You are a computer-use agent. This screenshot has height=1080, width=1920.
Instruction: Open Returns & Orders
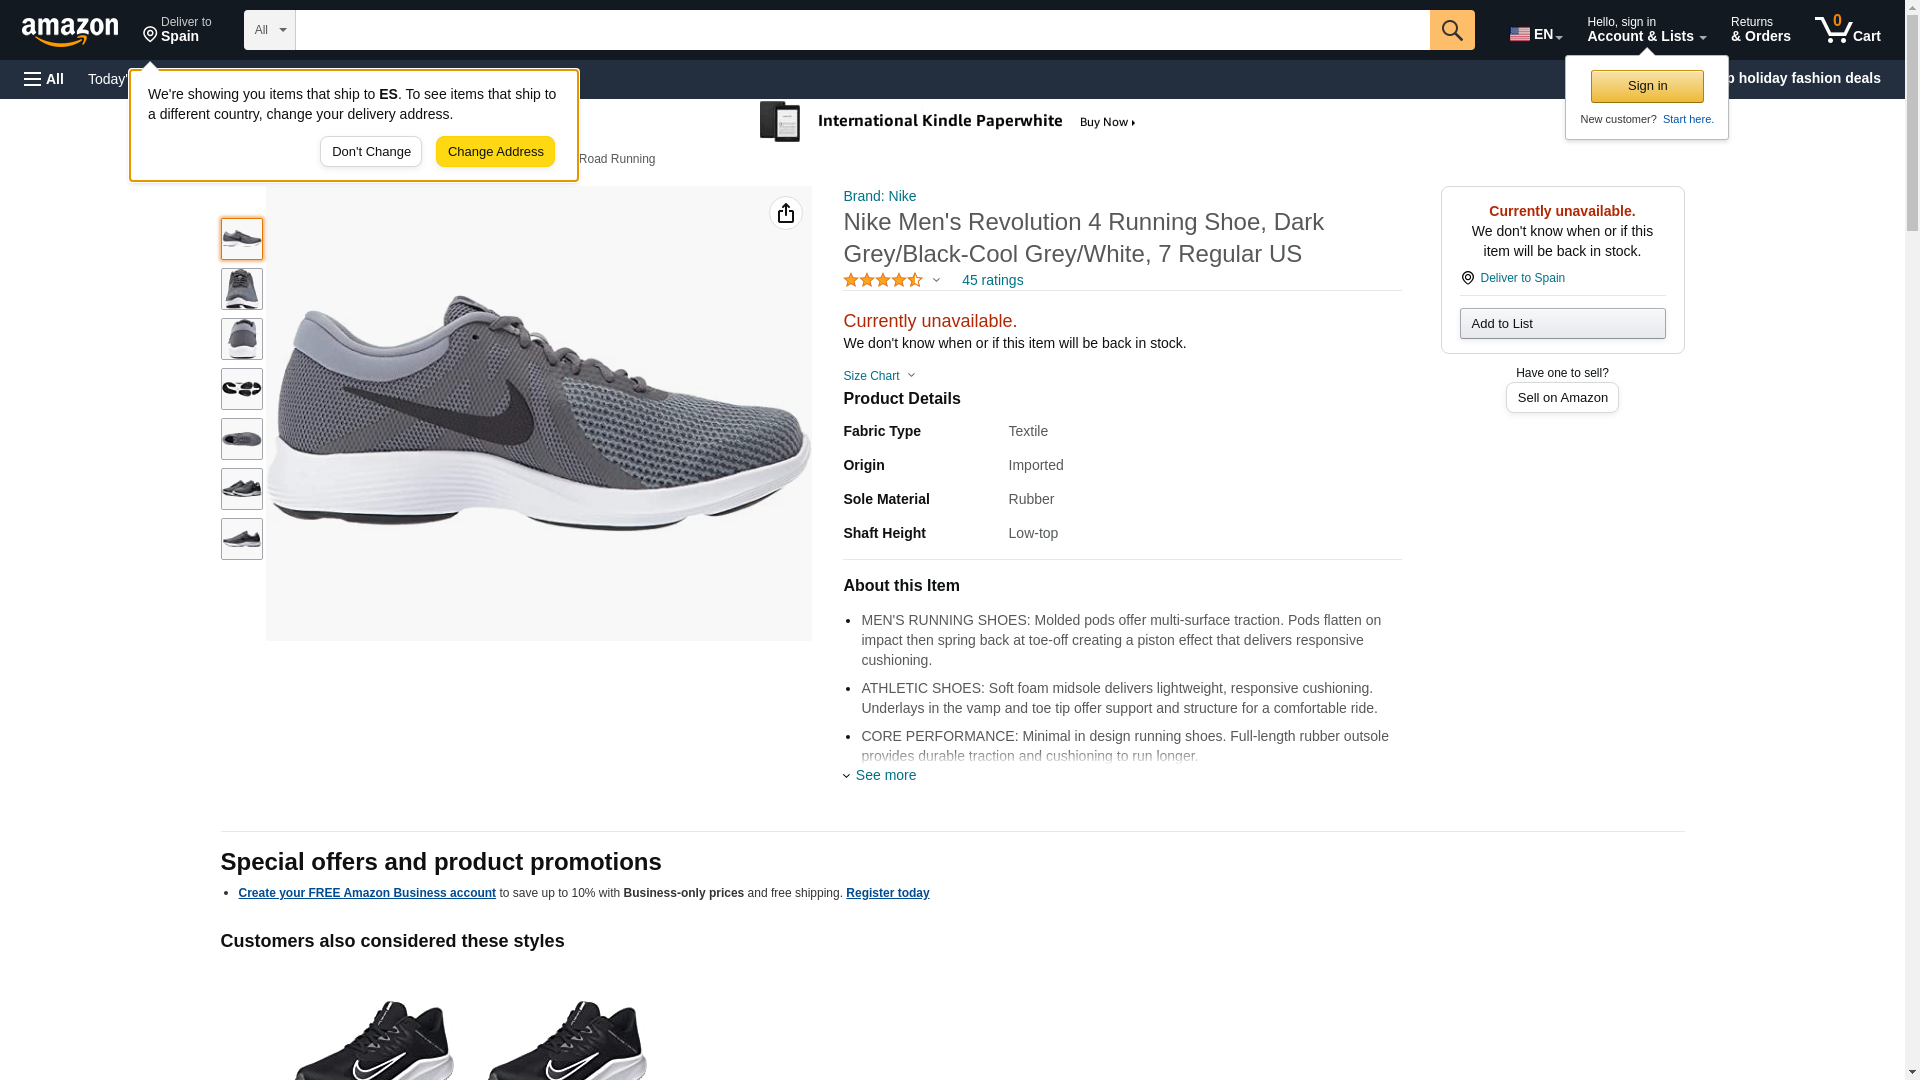(1760, 30)
